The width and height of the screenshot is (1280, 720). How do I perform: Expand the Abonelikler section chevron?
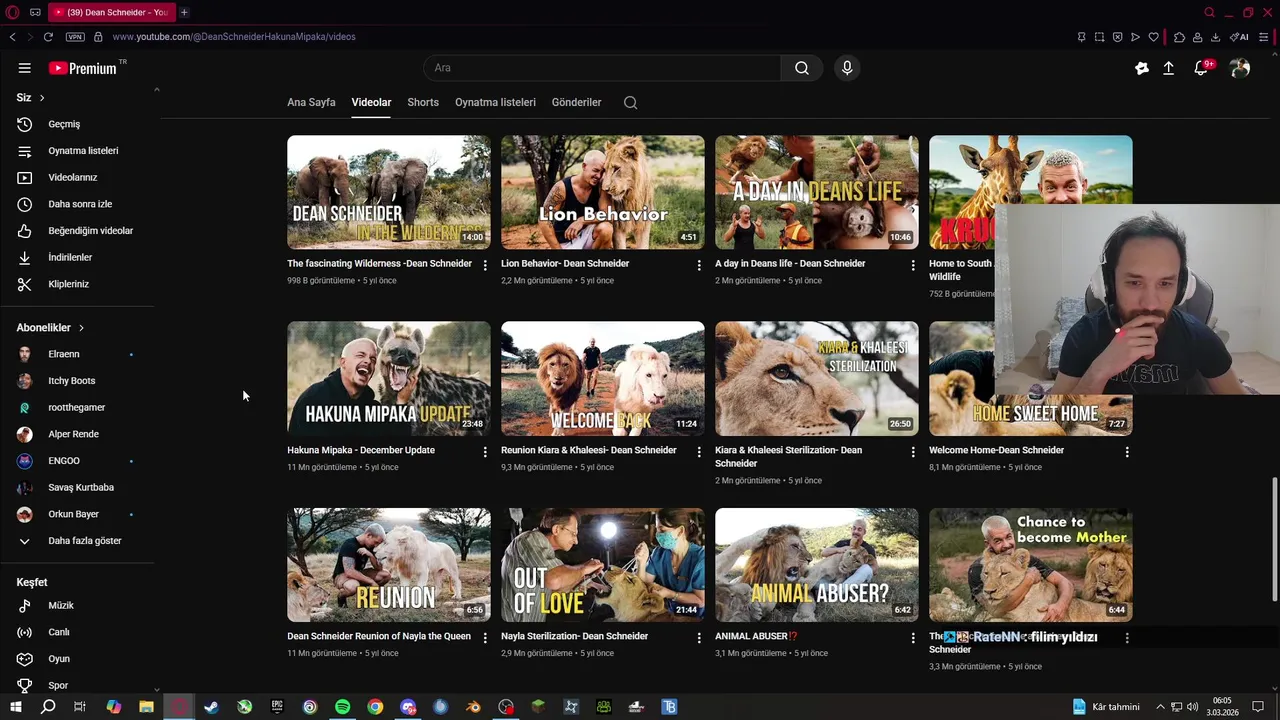[x=81, y=328]
